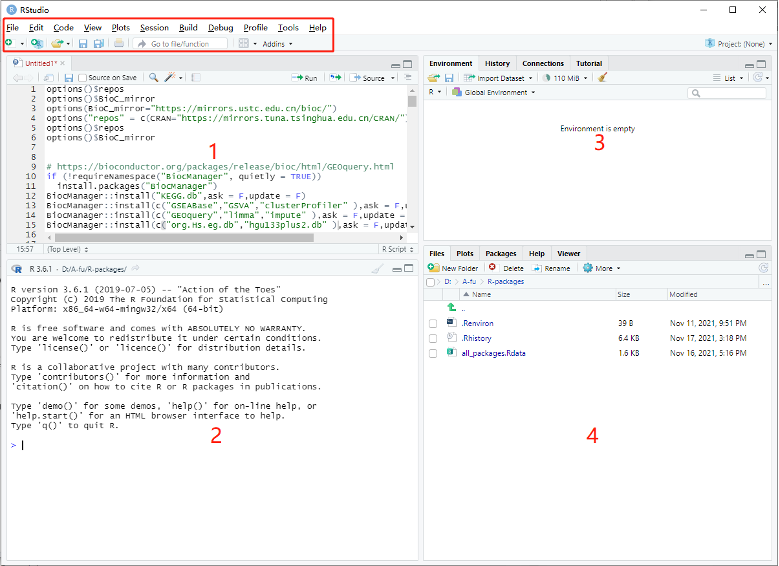Viewport: 779px width, 566px height.
Task: Click the Go to file/function search field
Action: (x=182, y=44)
